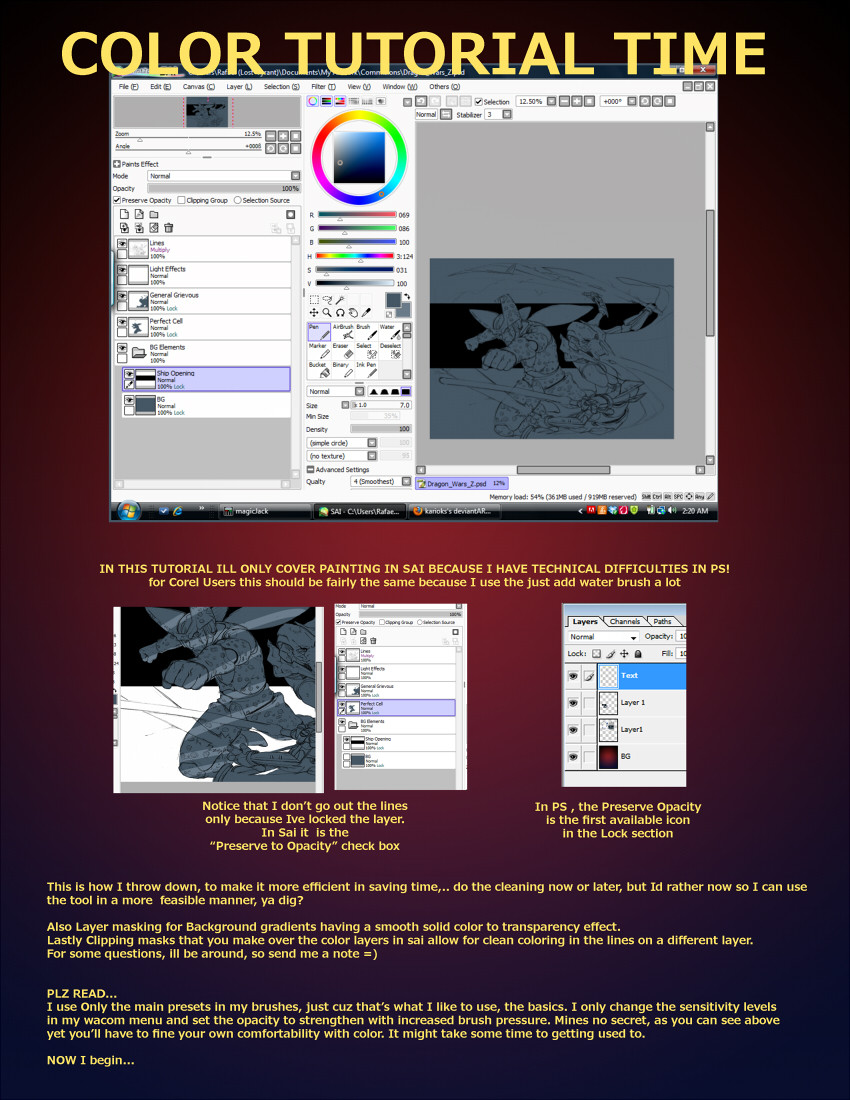Open karioks's deviantART taskbar button
This screenshot has width=850, height=1100.
[x=456, y=511]
